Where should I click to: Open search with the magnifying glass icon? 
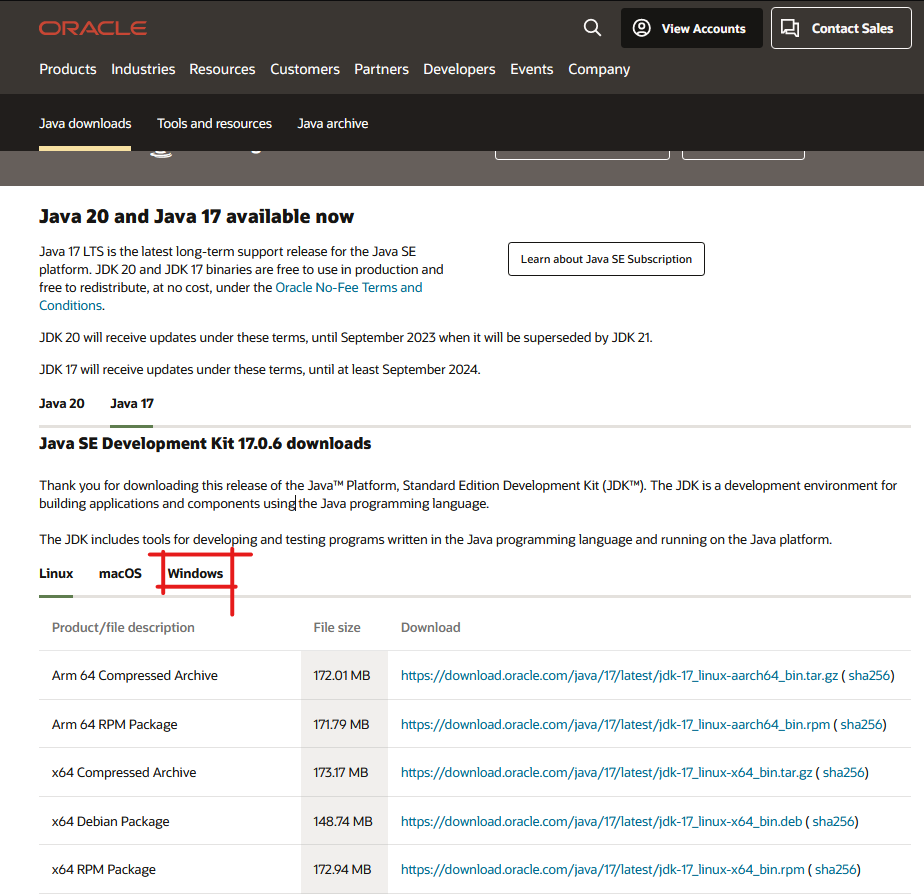(x=592, y=28)
